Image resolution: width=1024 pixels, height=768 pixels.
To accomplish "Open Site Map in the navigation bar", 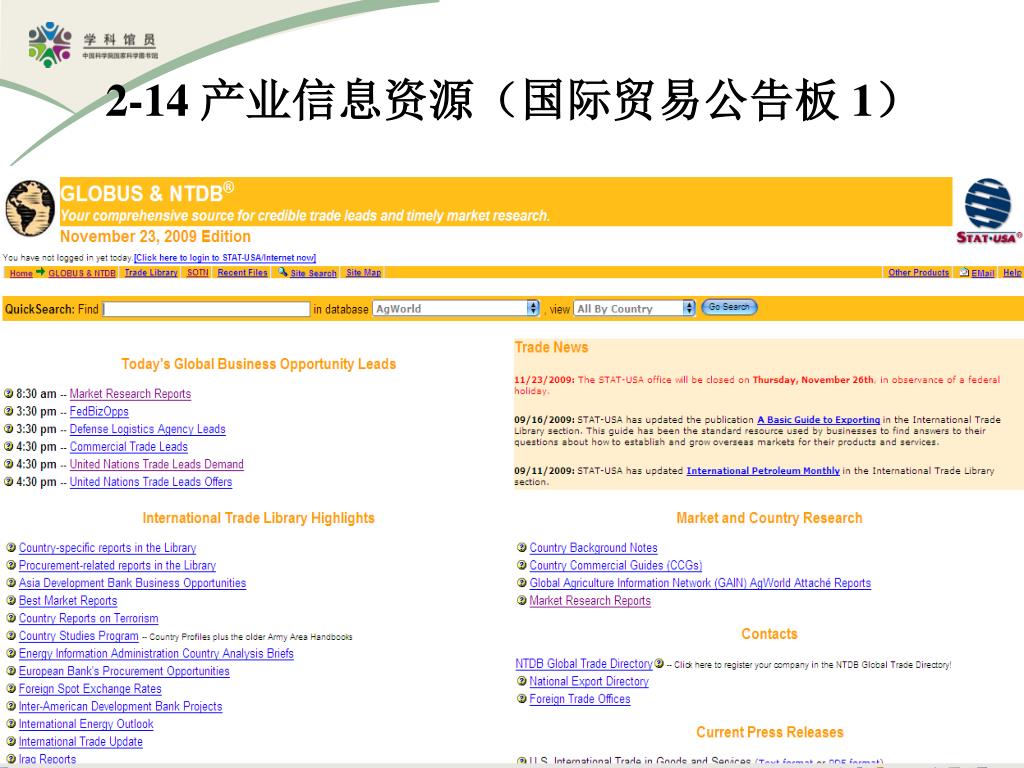I will (364, 272).
